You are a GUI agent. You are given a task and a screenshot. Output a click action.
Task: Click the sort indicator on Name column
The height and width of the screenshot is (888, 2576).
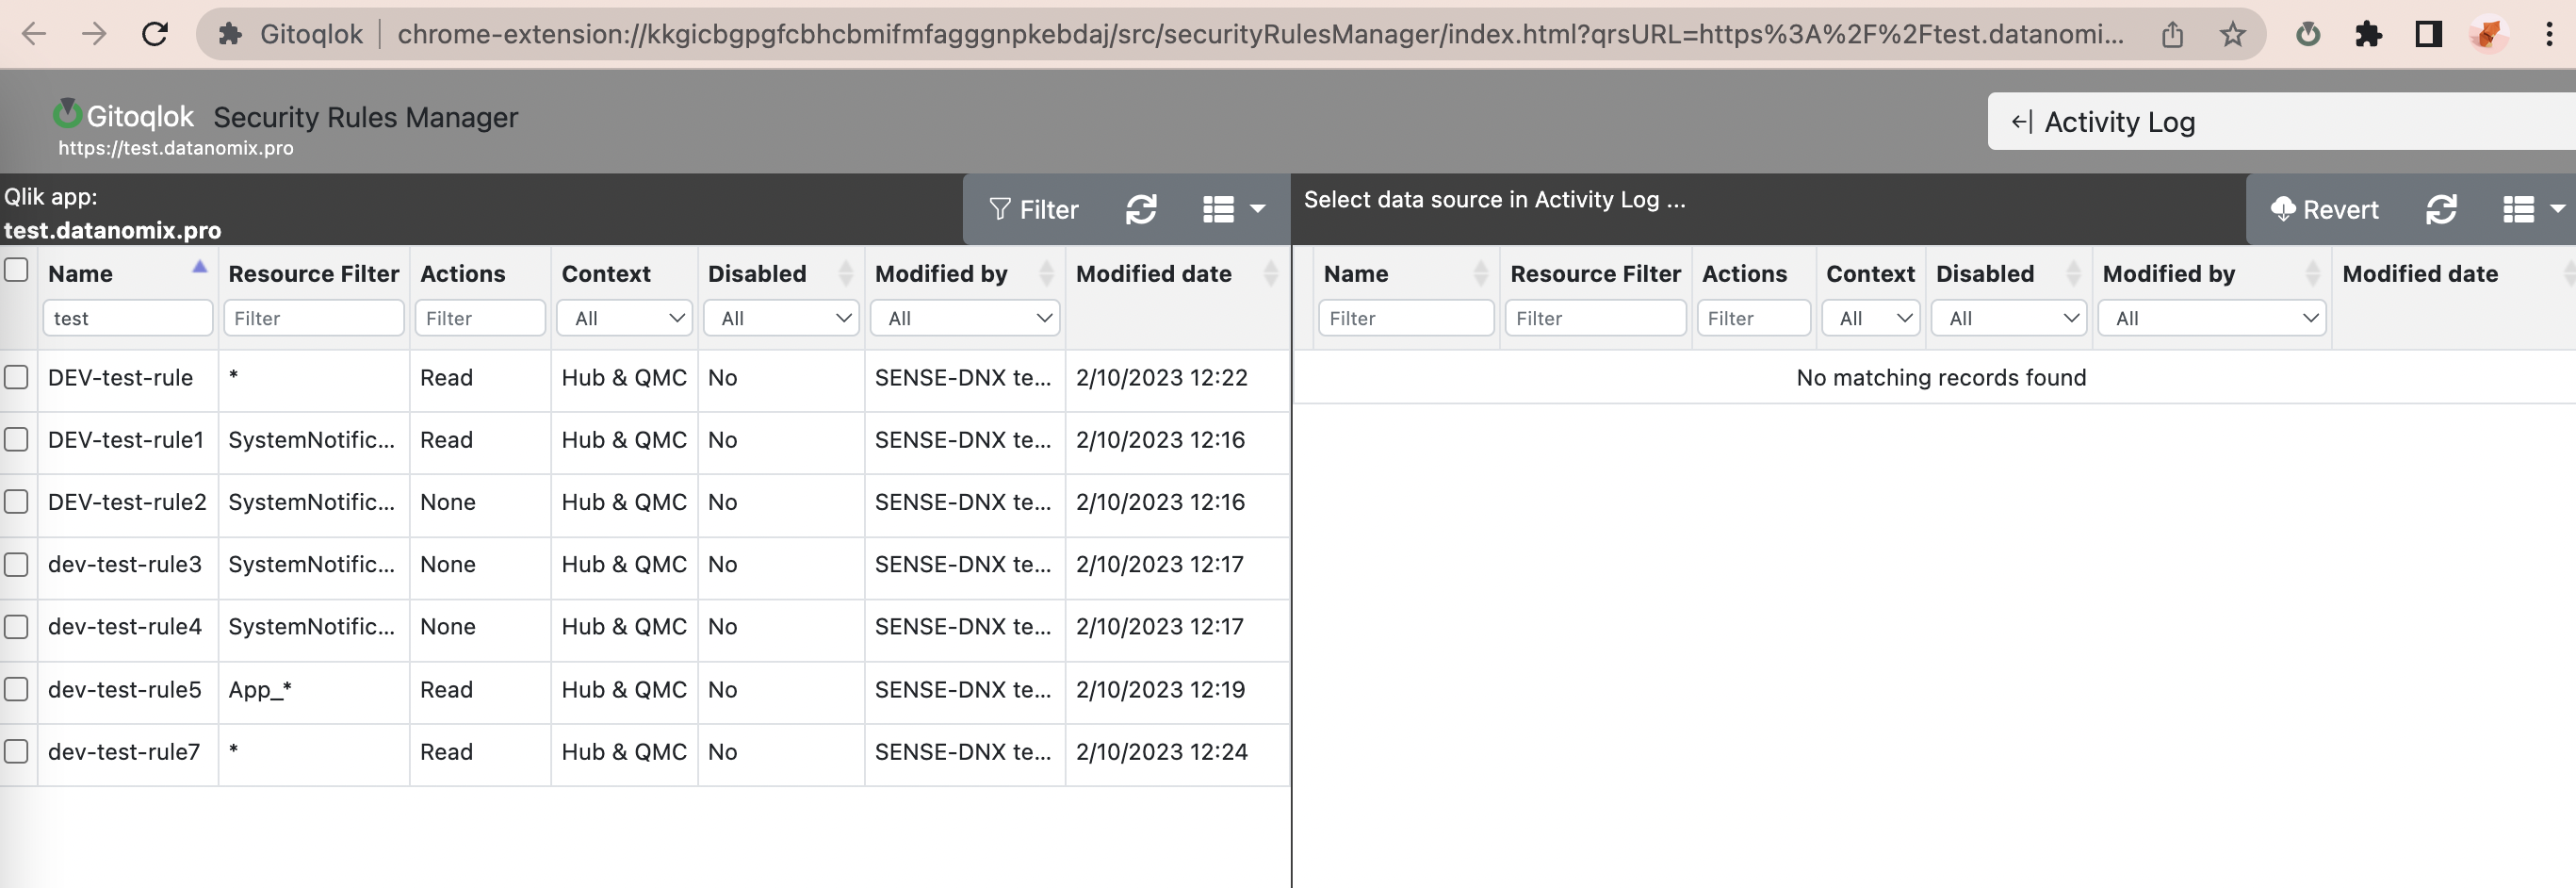(x=199, y=266)
